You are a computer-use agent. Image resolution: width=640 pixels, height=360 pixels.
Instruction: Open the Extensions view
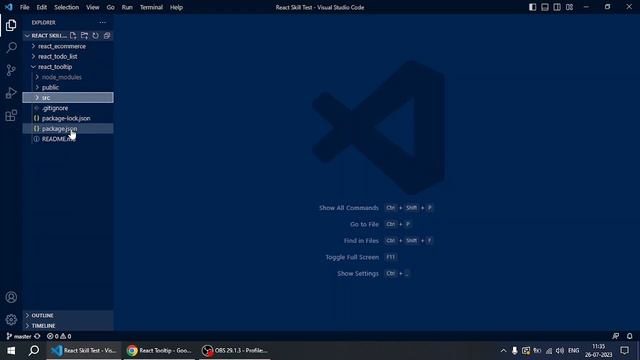tap(11, 116)
